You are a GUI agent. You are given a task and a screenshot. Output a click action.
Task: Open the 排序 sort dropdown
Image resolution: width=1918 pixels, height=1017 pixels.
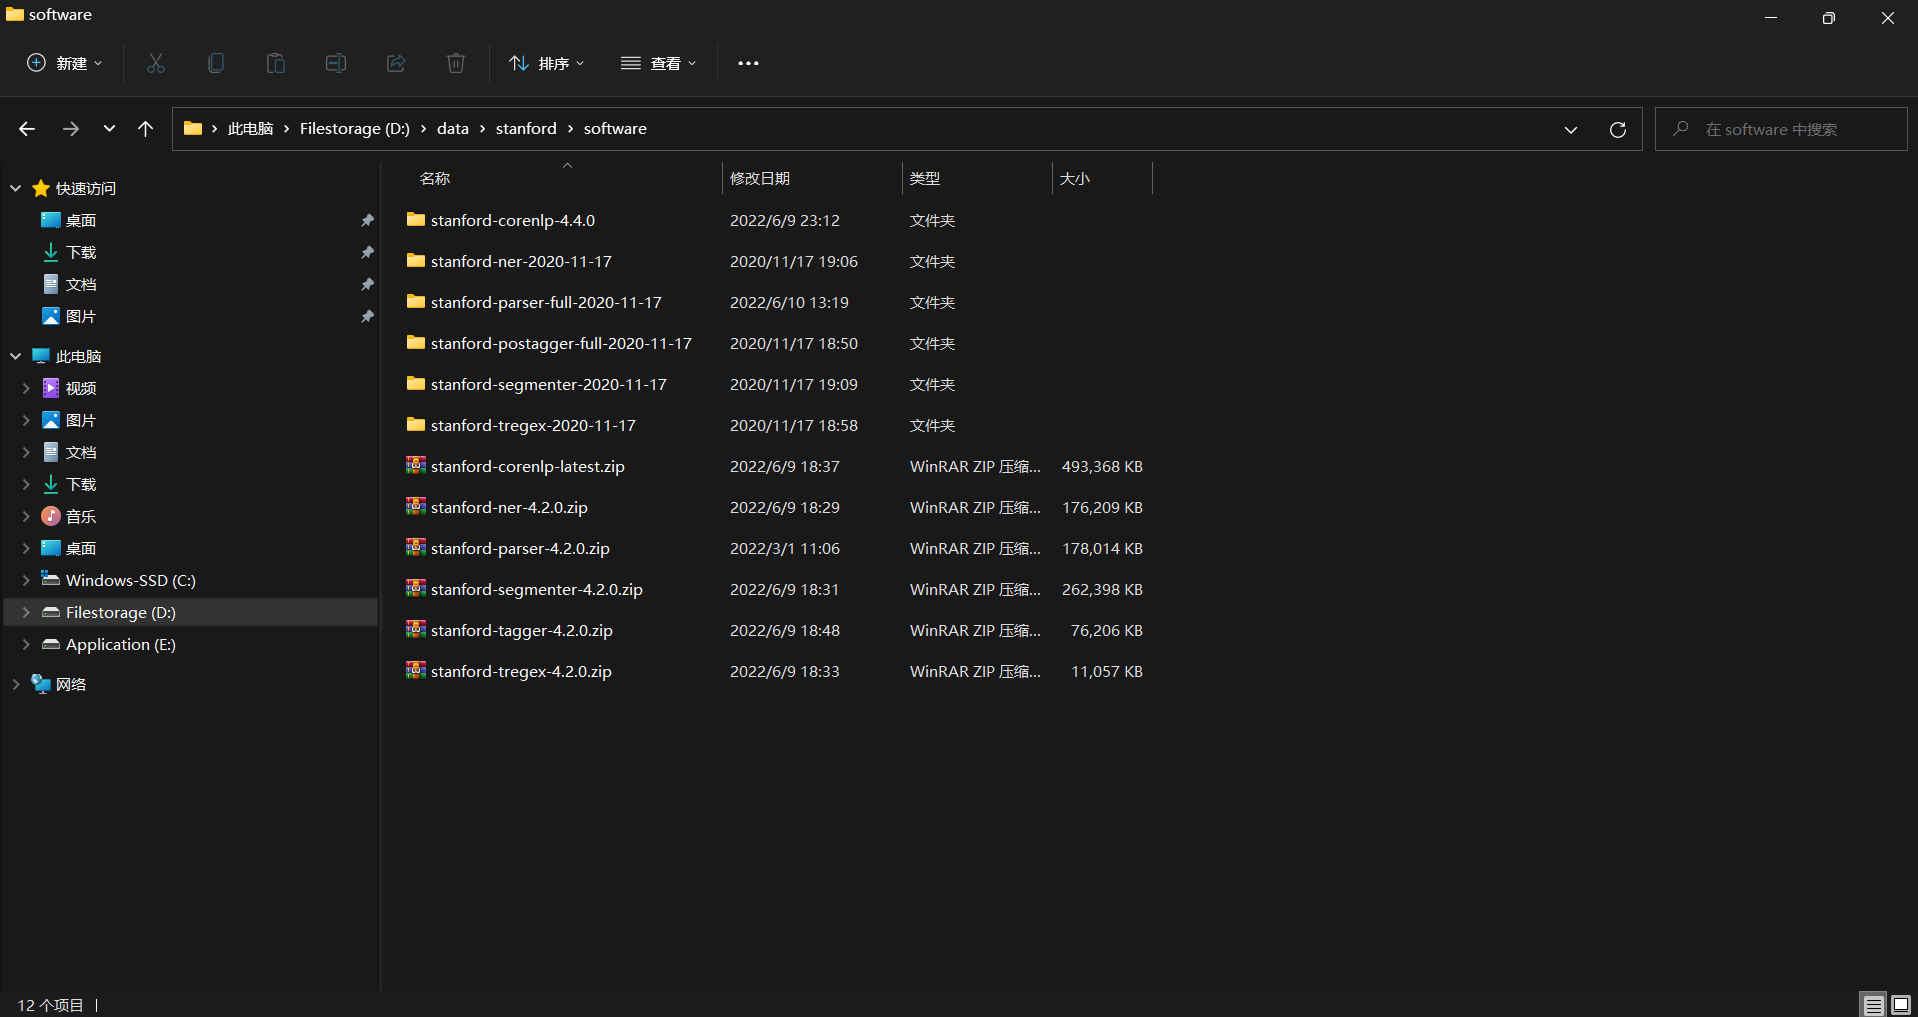[546, 63]
